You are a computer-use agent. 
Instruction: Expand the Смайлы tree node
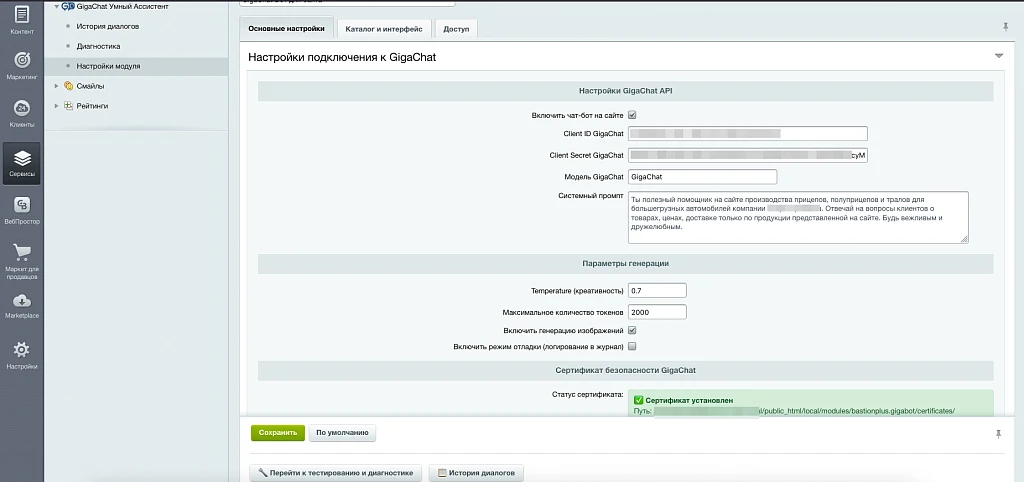57,86
